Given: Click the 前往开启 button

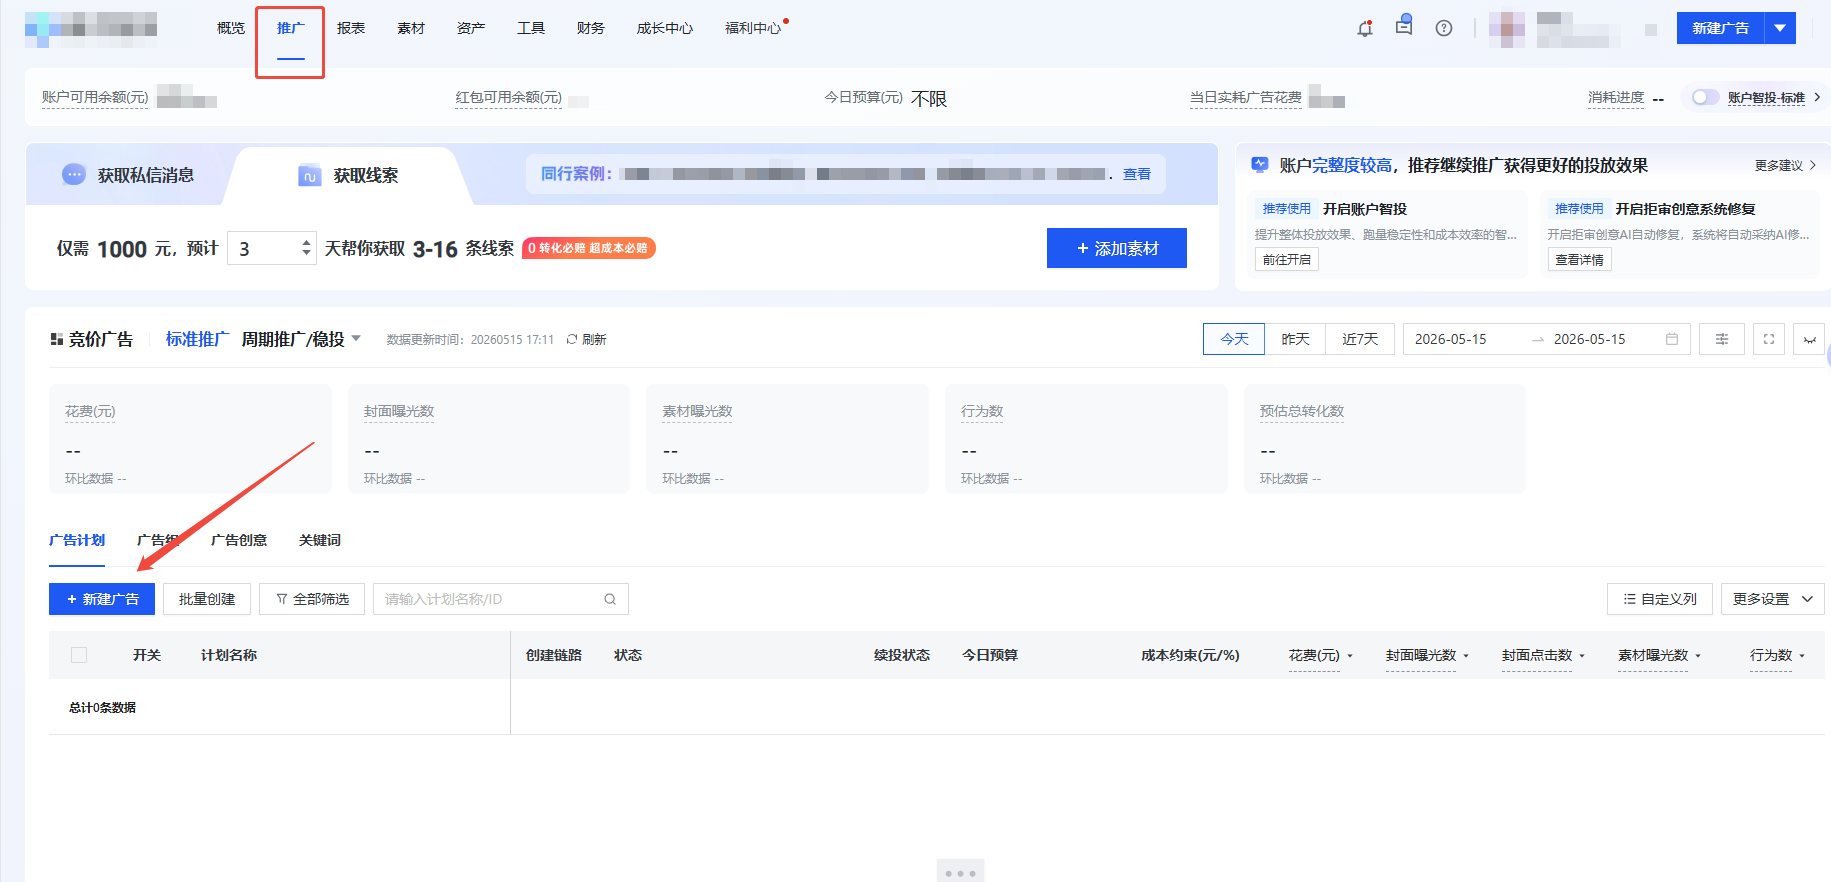Looking at the screenshot, I should coord(1287,259).
